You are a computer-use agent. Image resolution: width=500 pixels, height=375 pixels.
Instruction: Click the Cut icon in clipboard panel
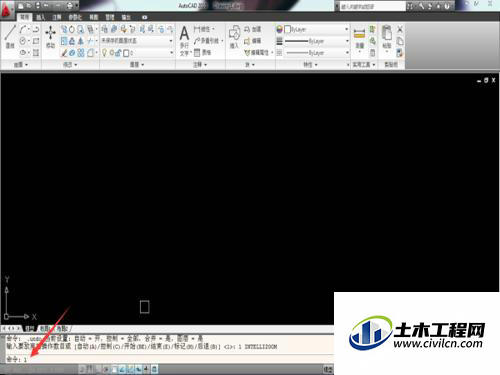point(400,29)
